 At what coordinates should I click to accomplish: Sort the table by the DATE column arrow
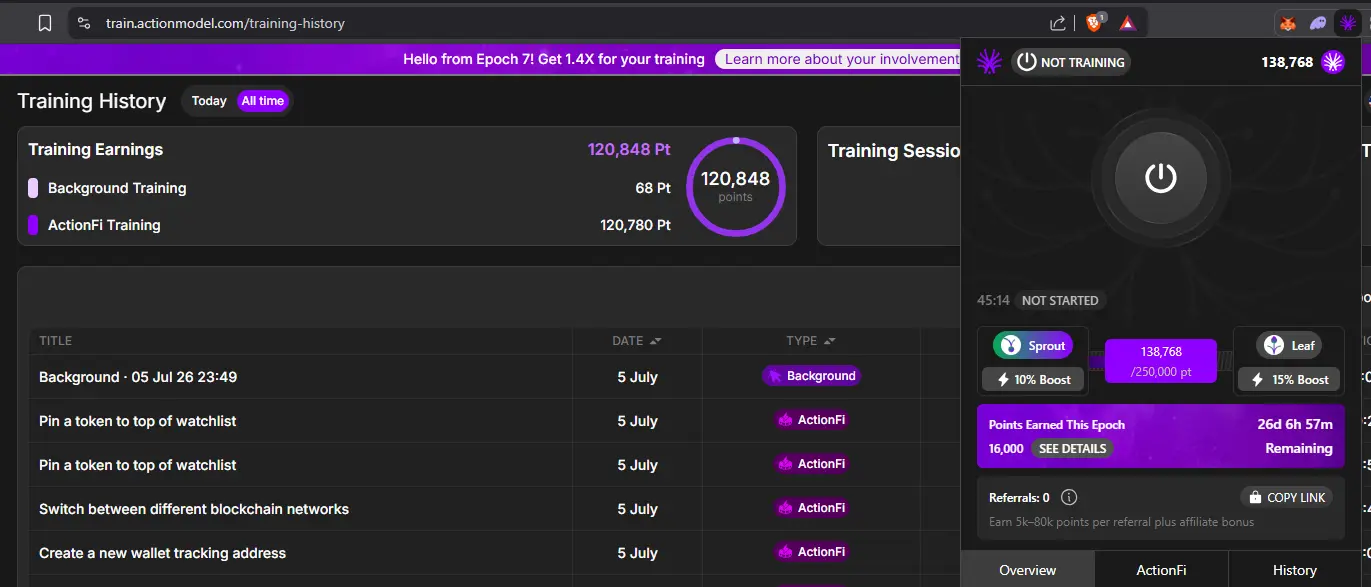click(x=655, y=341)
